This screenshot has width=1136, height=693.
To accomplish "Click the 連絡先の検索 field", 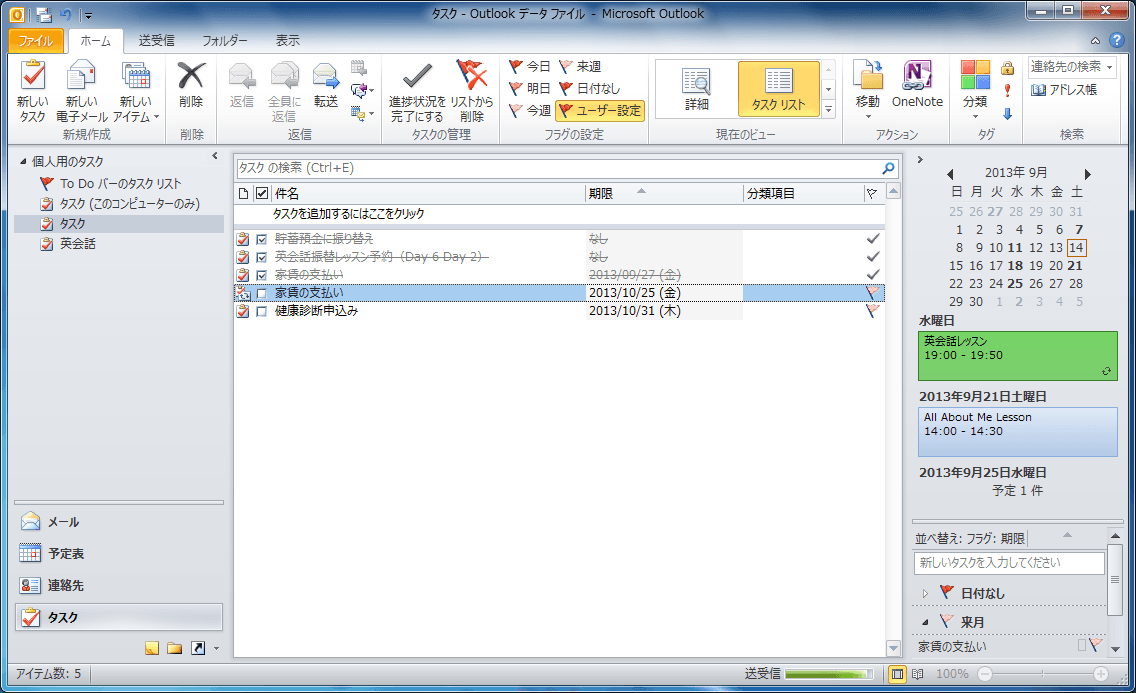I will click(x=1072, y=67).
